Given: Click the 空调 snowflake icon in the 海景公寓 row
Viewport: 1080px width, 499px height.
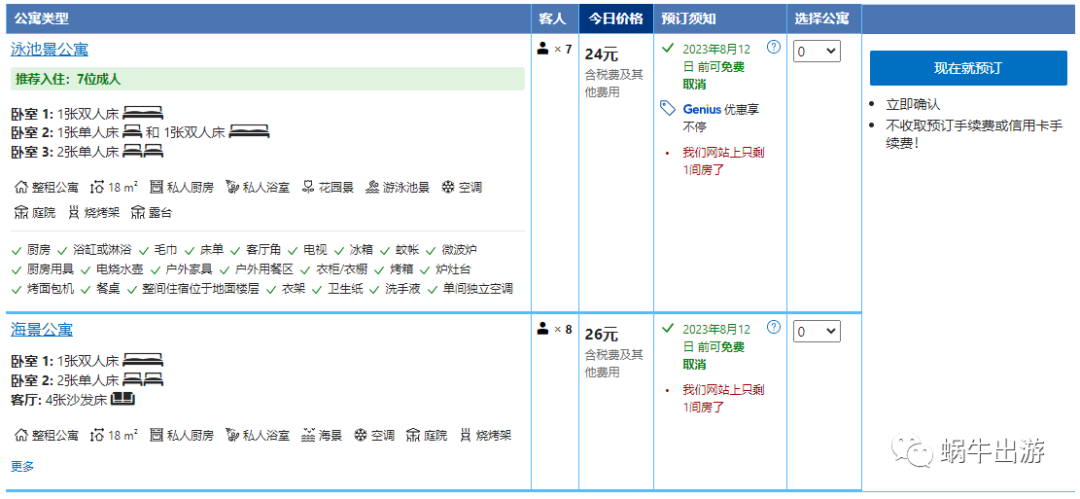Looking at the screenshot, I should click(360, 436).
